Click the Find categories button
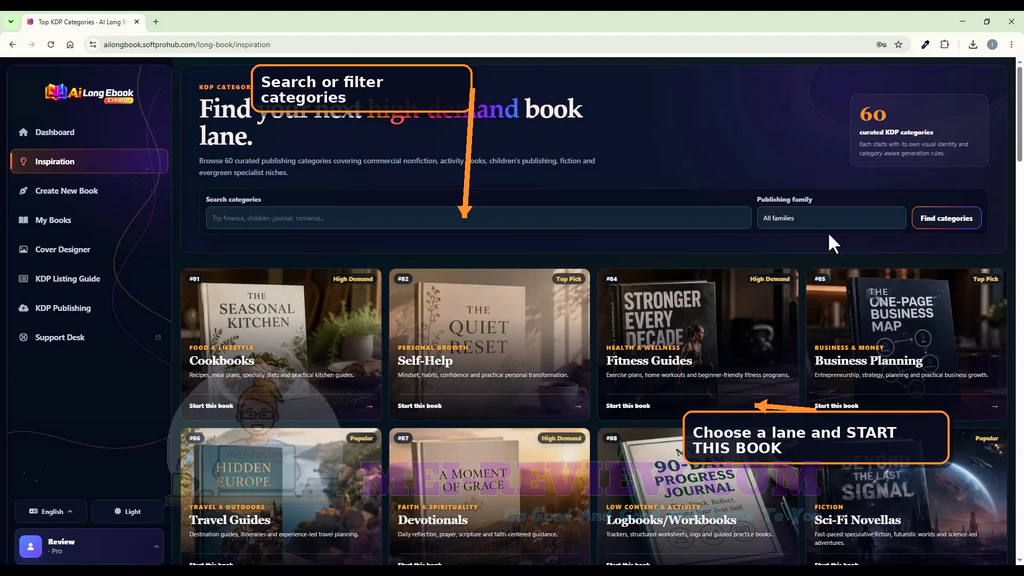Image resolution: width=1024 pixels, height=576 pixels. coord(946,218)
